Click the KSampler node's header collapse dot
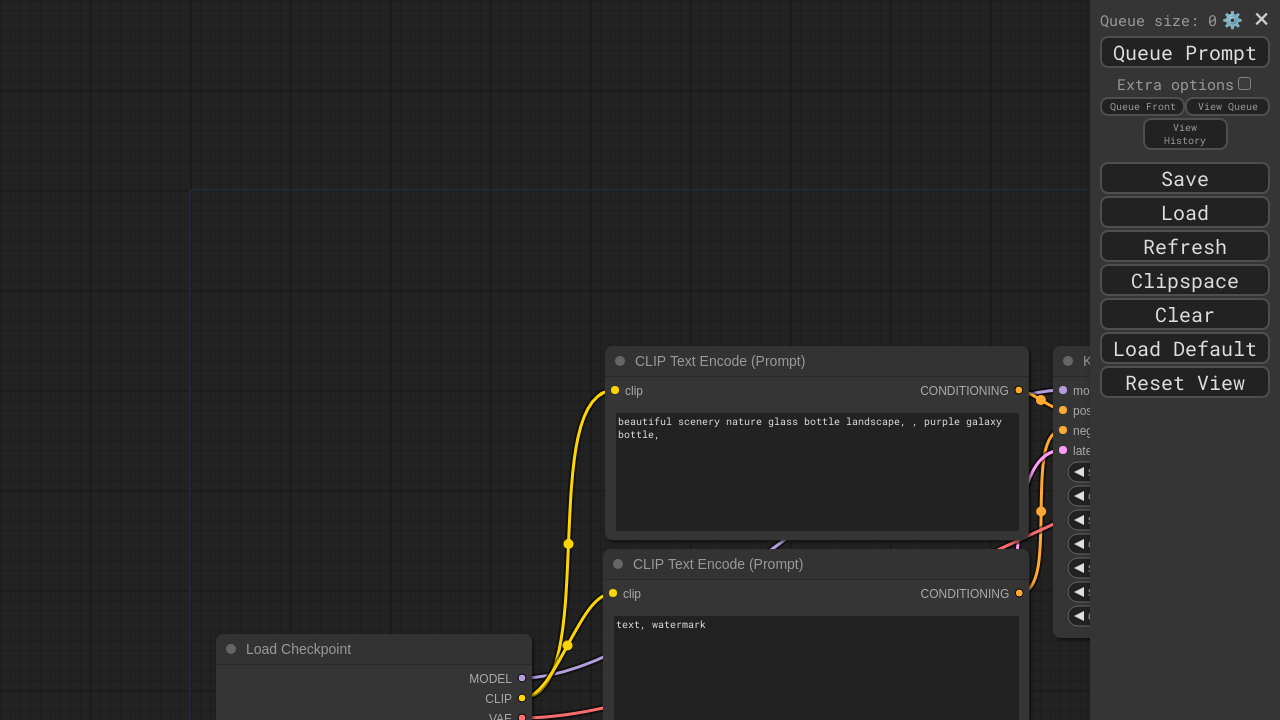Screen dimensions: 1280x720 pyautogui.click(x=1068, y=361)
